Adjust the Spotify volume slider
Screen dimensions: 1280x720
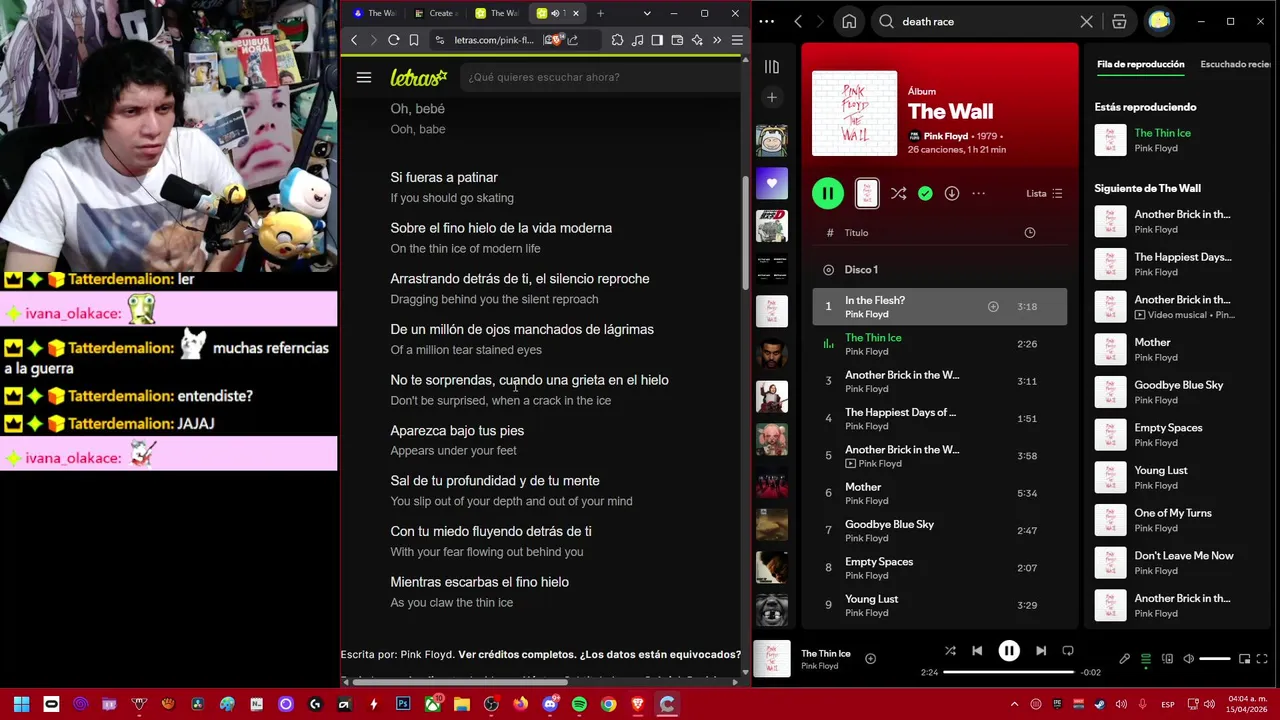[1214, 659]
